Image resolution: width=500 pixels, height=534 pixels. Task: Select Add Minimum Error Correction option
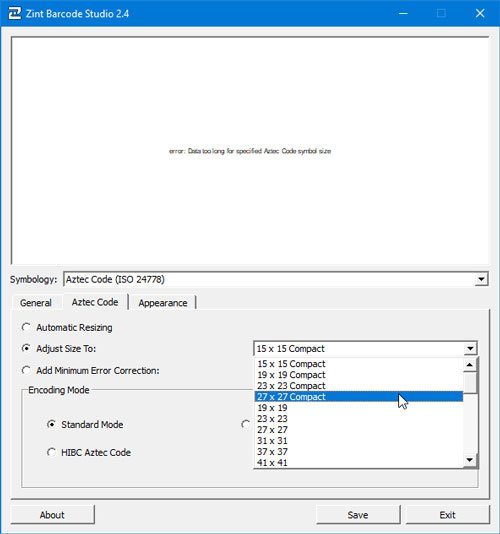pos(26,370)
